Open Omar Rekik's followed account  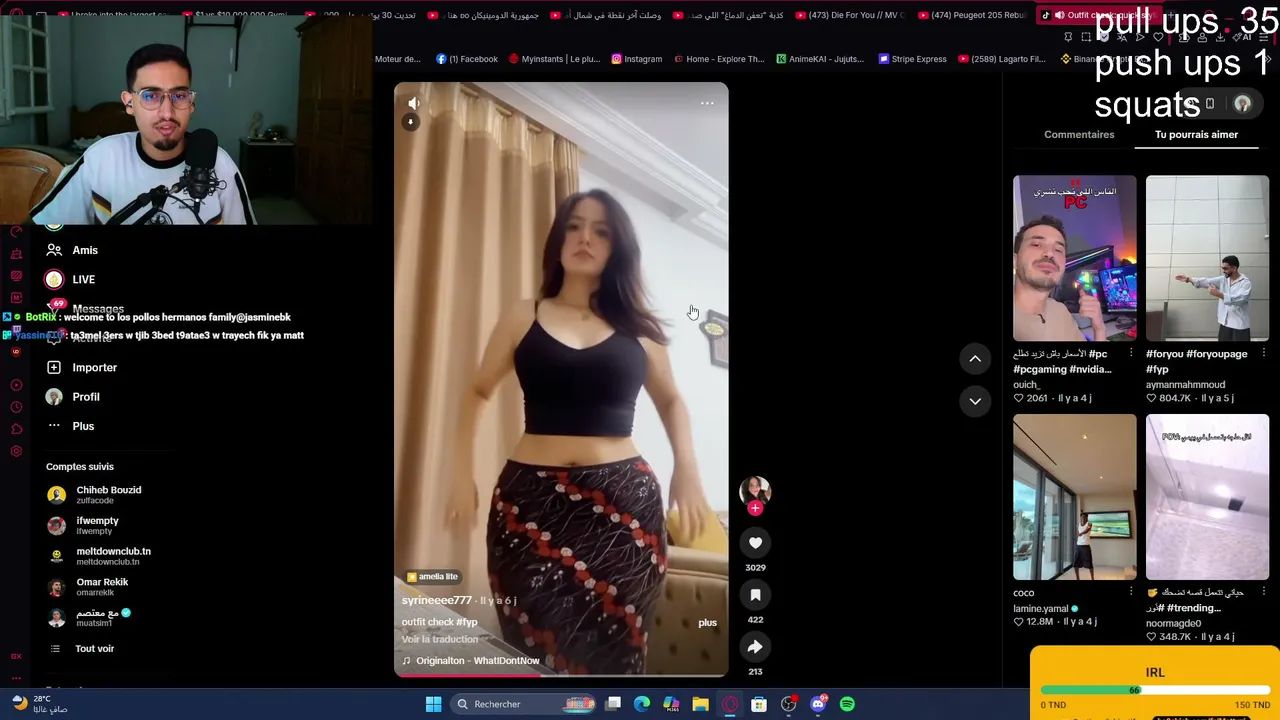click(88, 587)
